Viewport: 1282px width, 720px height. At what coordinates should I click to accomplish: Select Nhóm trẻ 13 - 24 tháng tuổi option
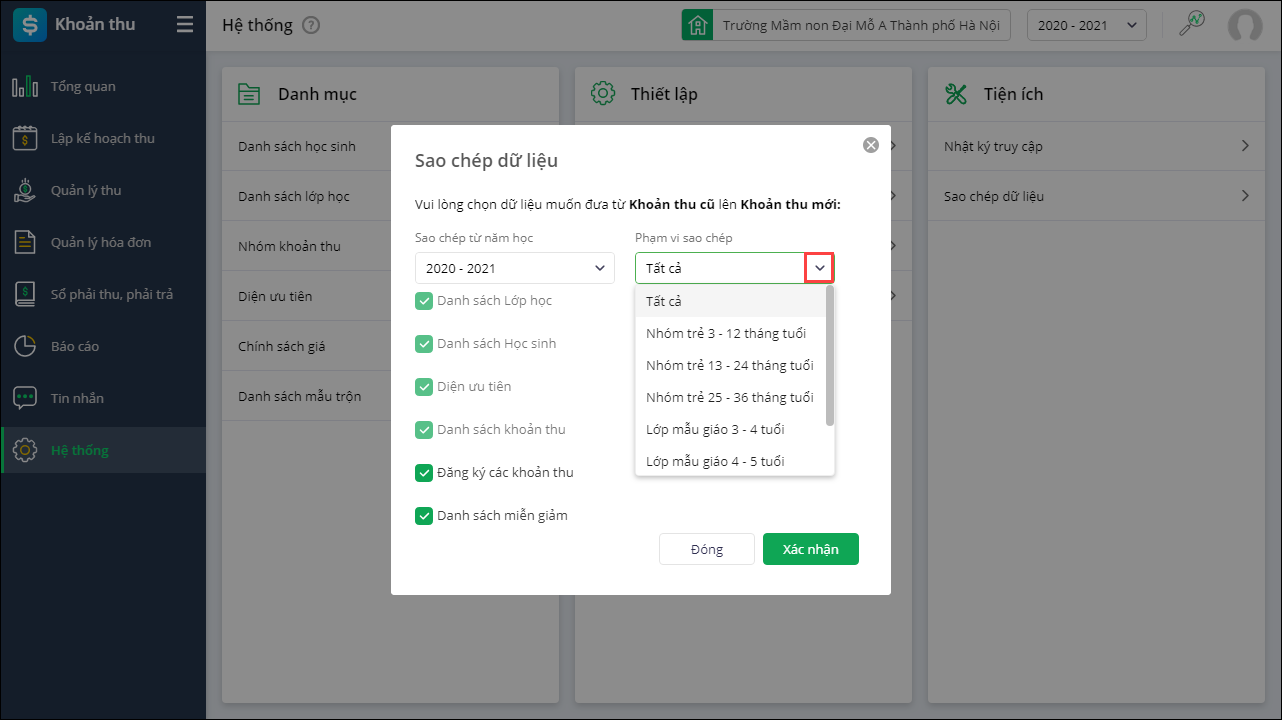pos(730,366)
